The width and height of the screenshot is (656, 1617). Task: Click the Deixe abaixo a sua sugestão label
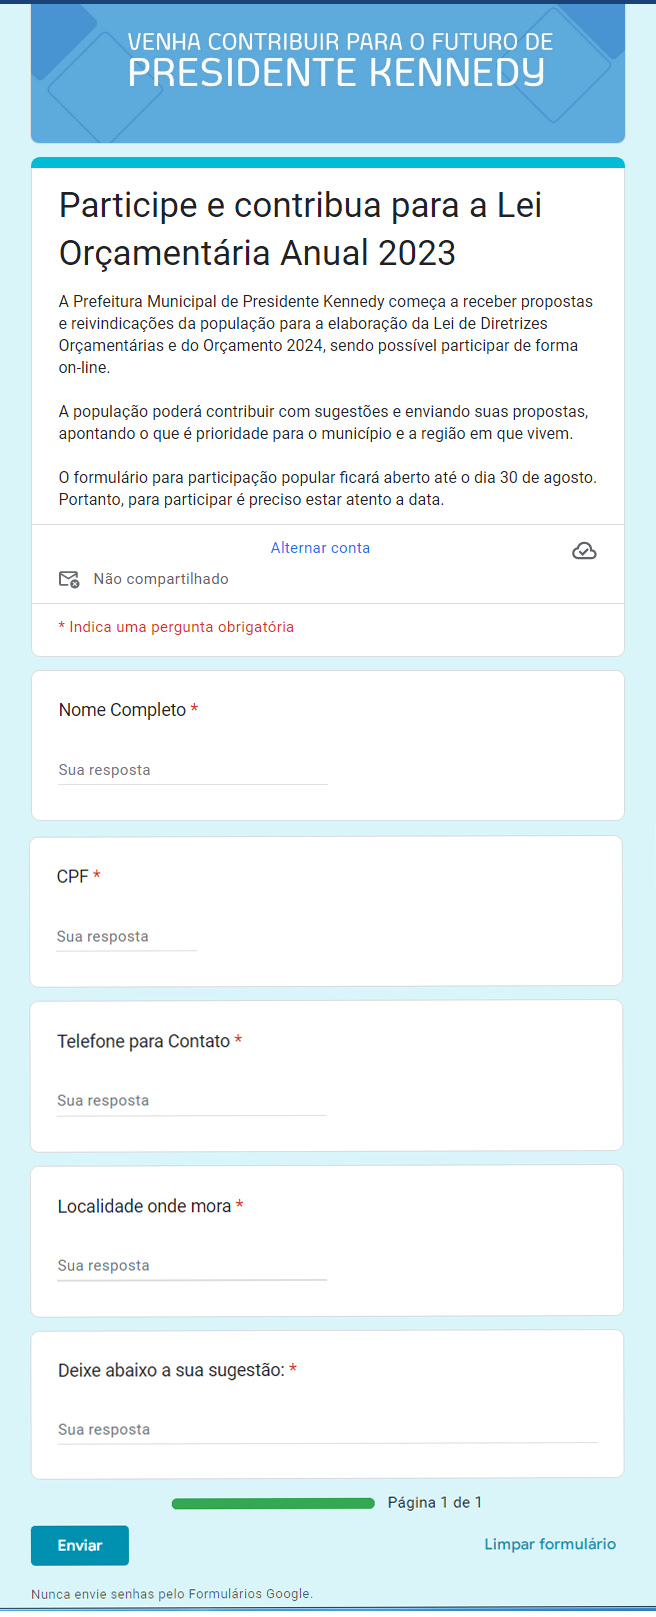pyautogui.click(x=171, y=1370)
